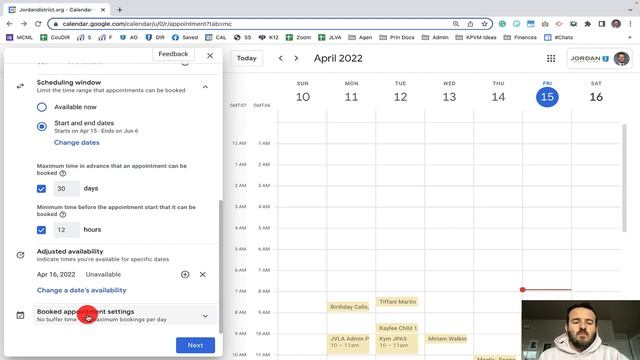Click help icon for maximum advance time
The image size is (640, 360).
[x=62, y=173]
